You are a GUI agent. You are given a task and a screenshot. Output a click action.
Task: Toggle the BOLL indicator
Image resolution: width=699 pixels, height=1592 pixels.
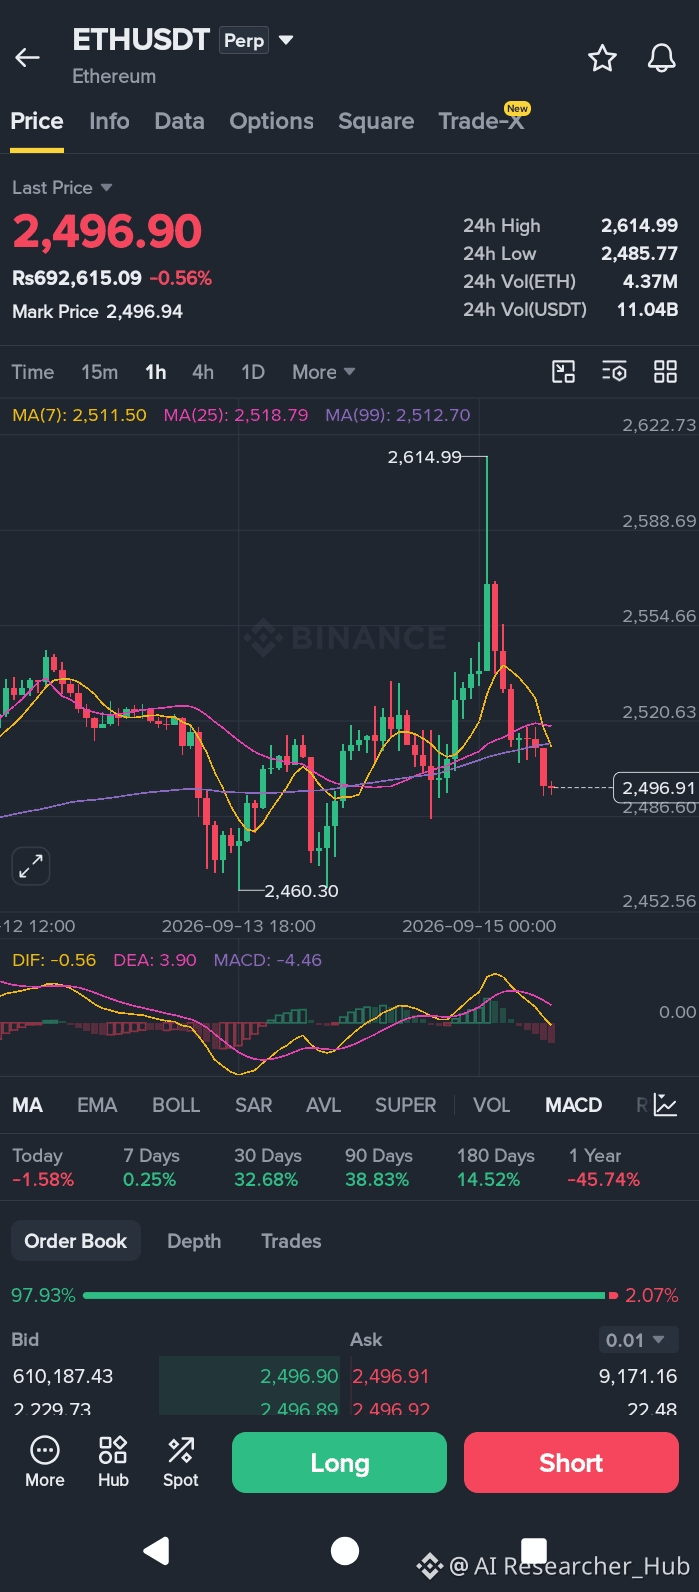[x=176, y=1105]
